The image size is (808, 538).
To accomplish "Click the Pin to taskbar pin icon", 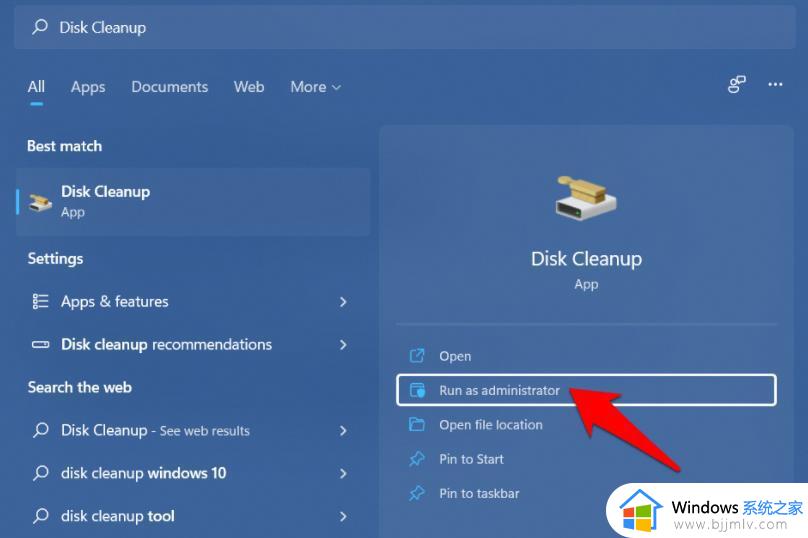I will pyautogui.click(x=416, y=493).
